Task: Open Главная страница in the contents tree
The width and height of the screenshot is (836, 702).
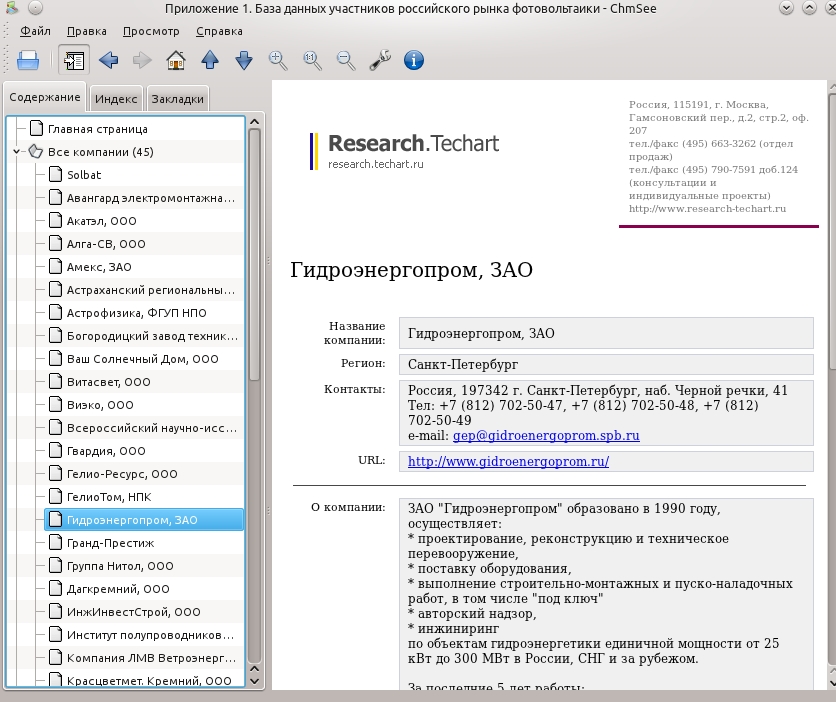Action: pyautogui.click(x=98, y=129)
